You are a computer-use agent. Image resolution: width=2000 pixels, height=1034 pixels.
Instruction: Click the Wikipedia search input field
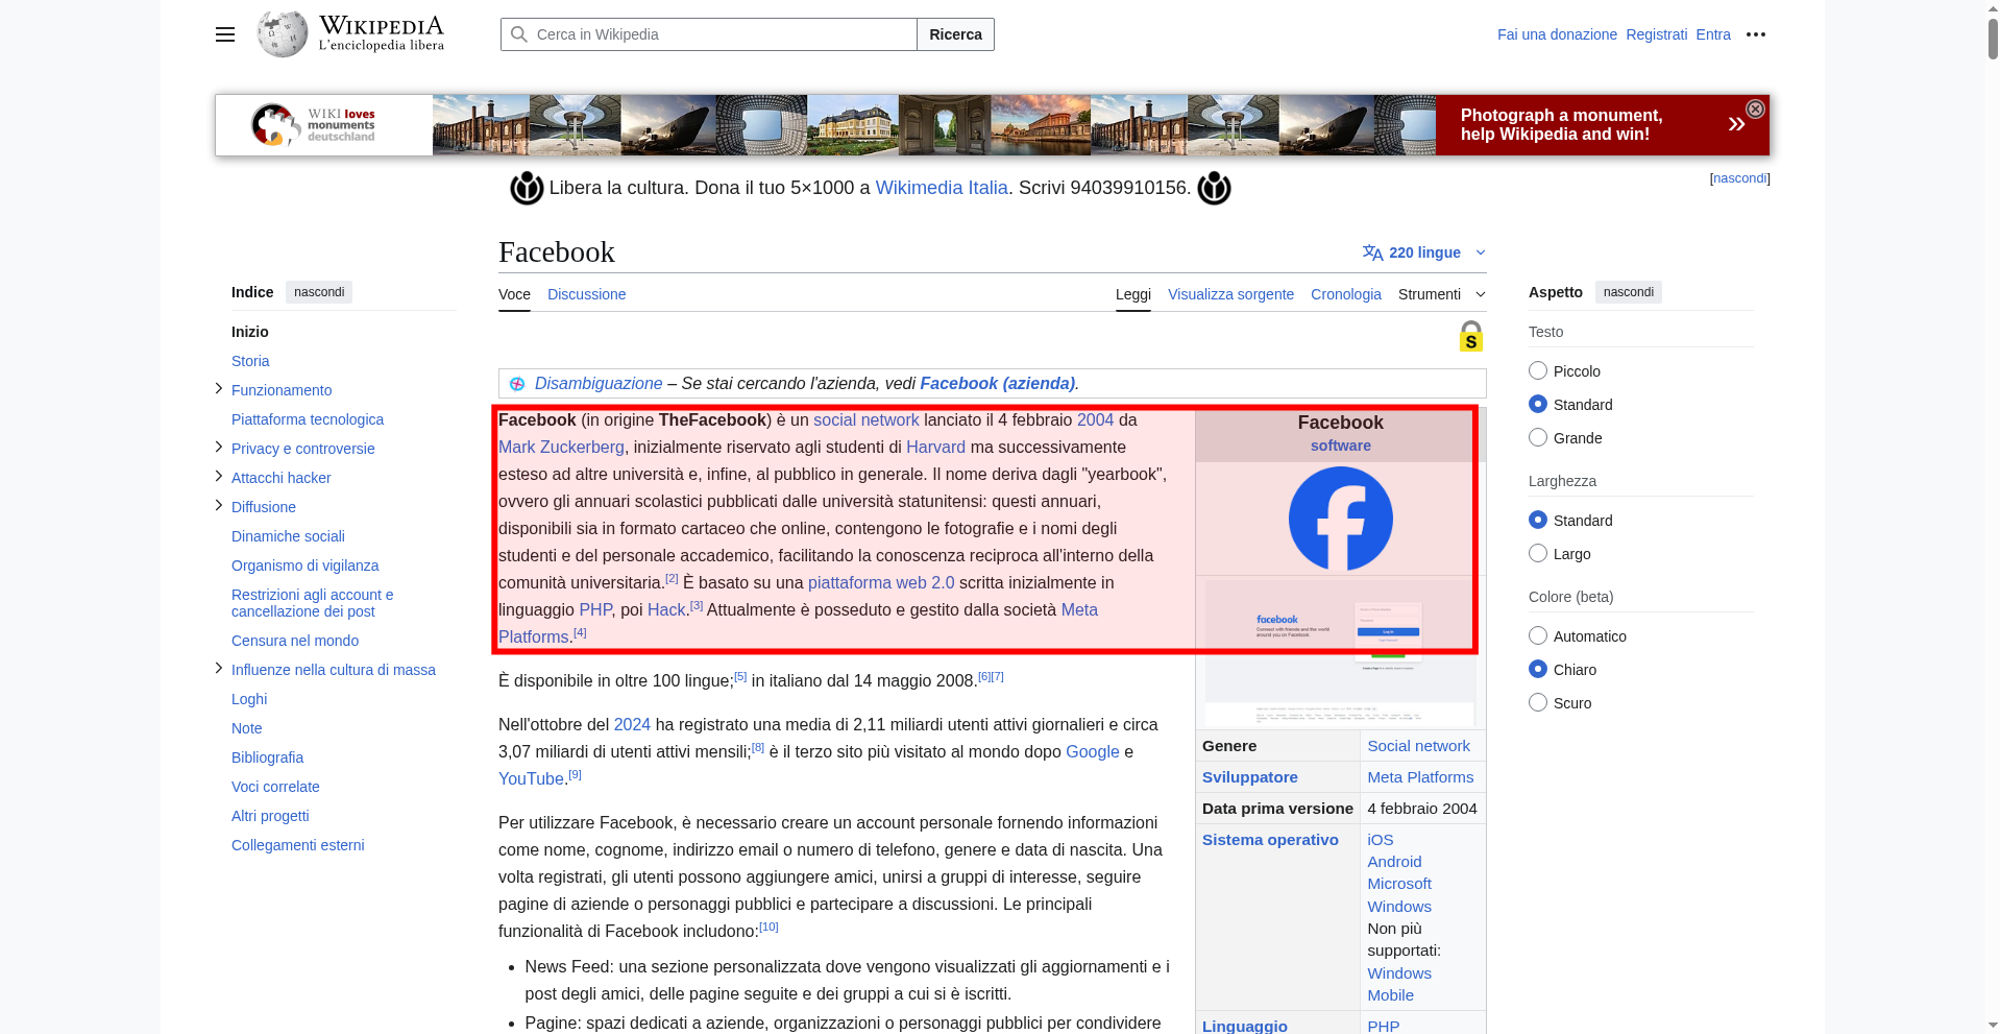tap(709, 34)
